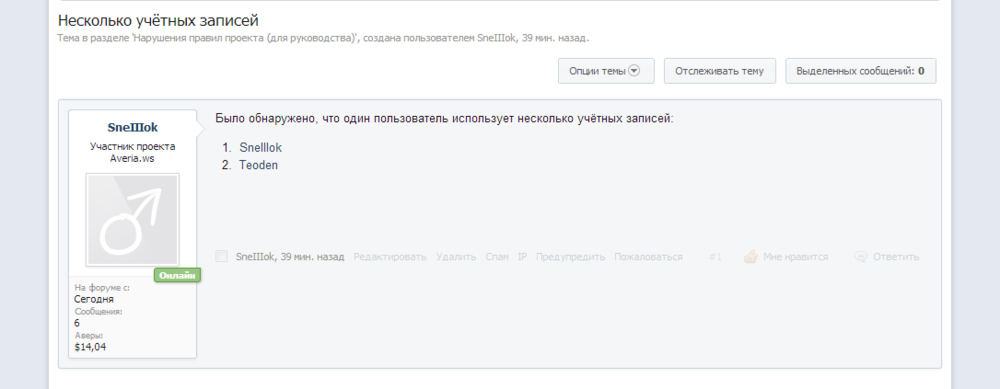Click the $14,04 Аверы value
The width and height of the screenshot is (1000, 389).
click(91, 347)
